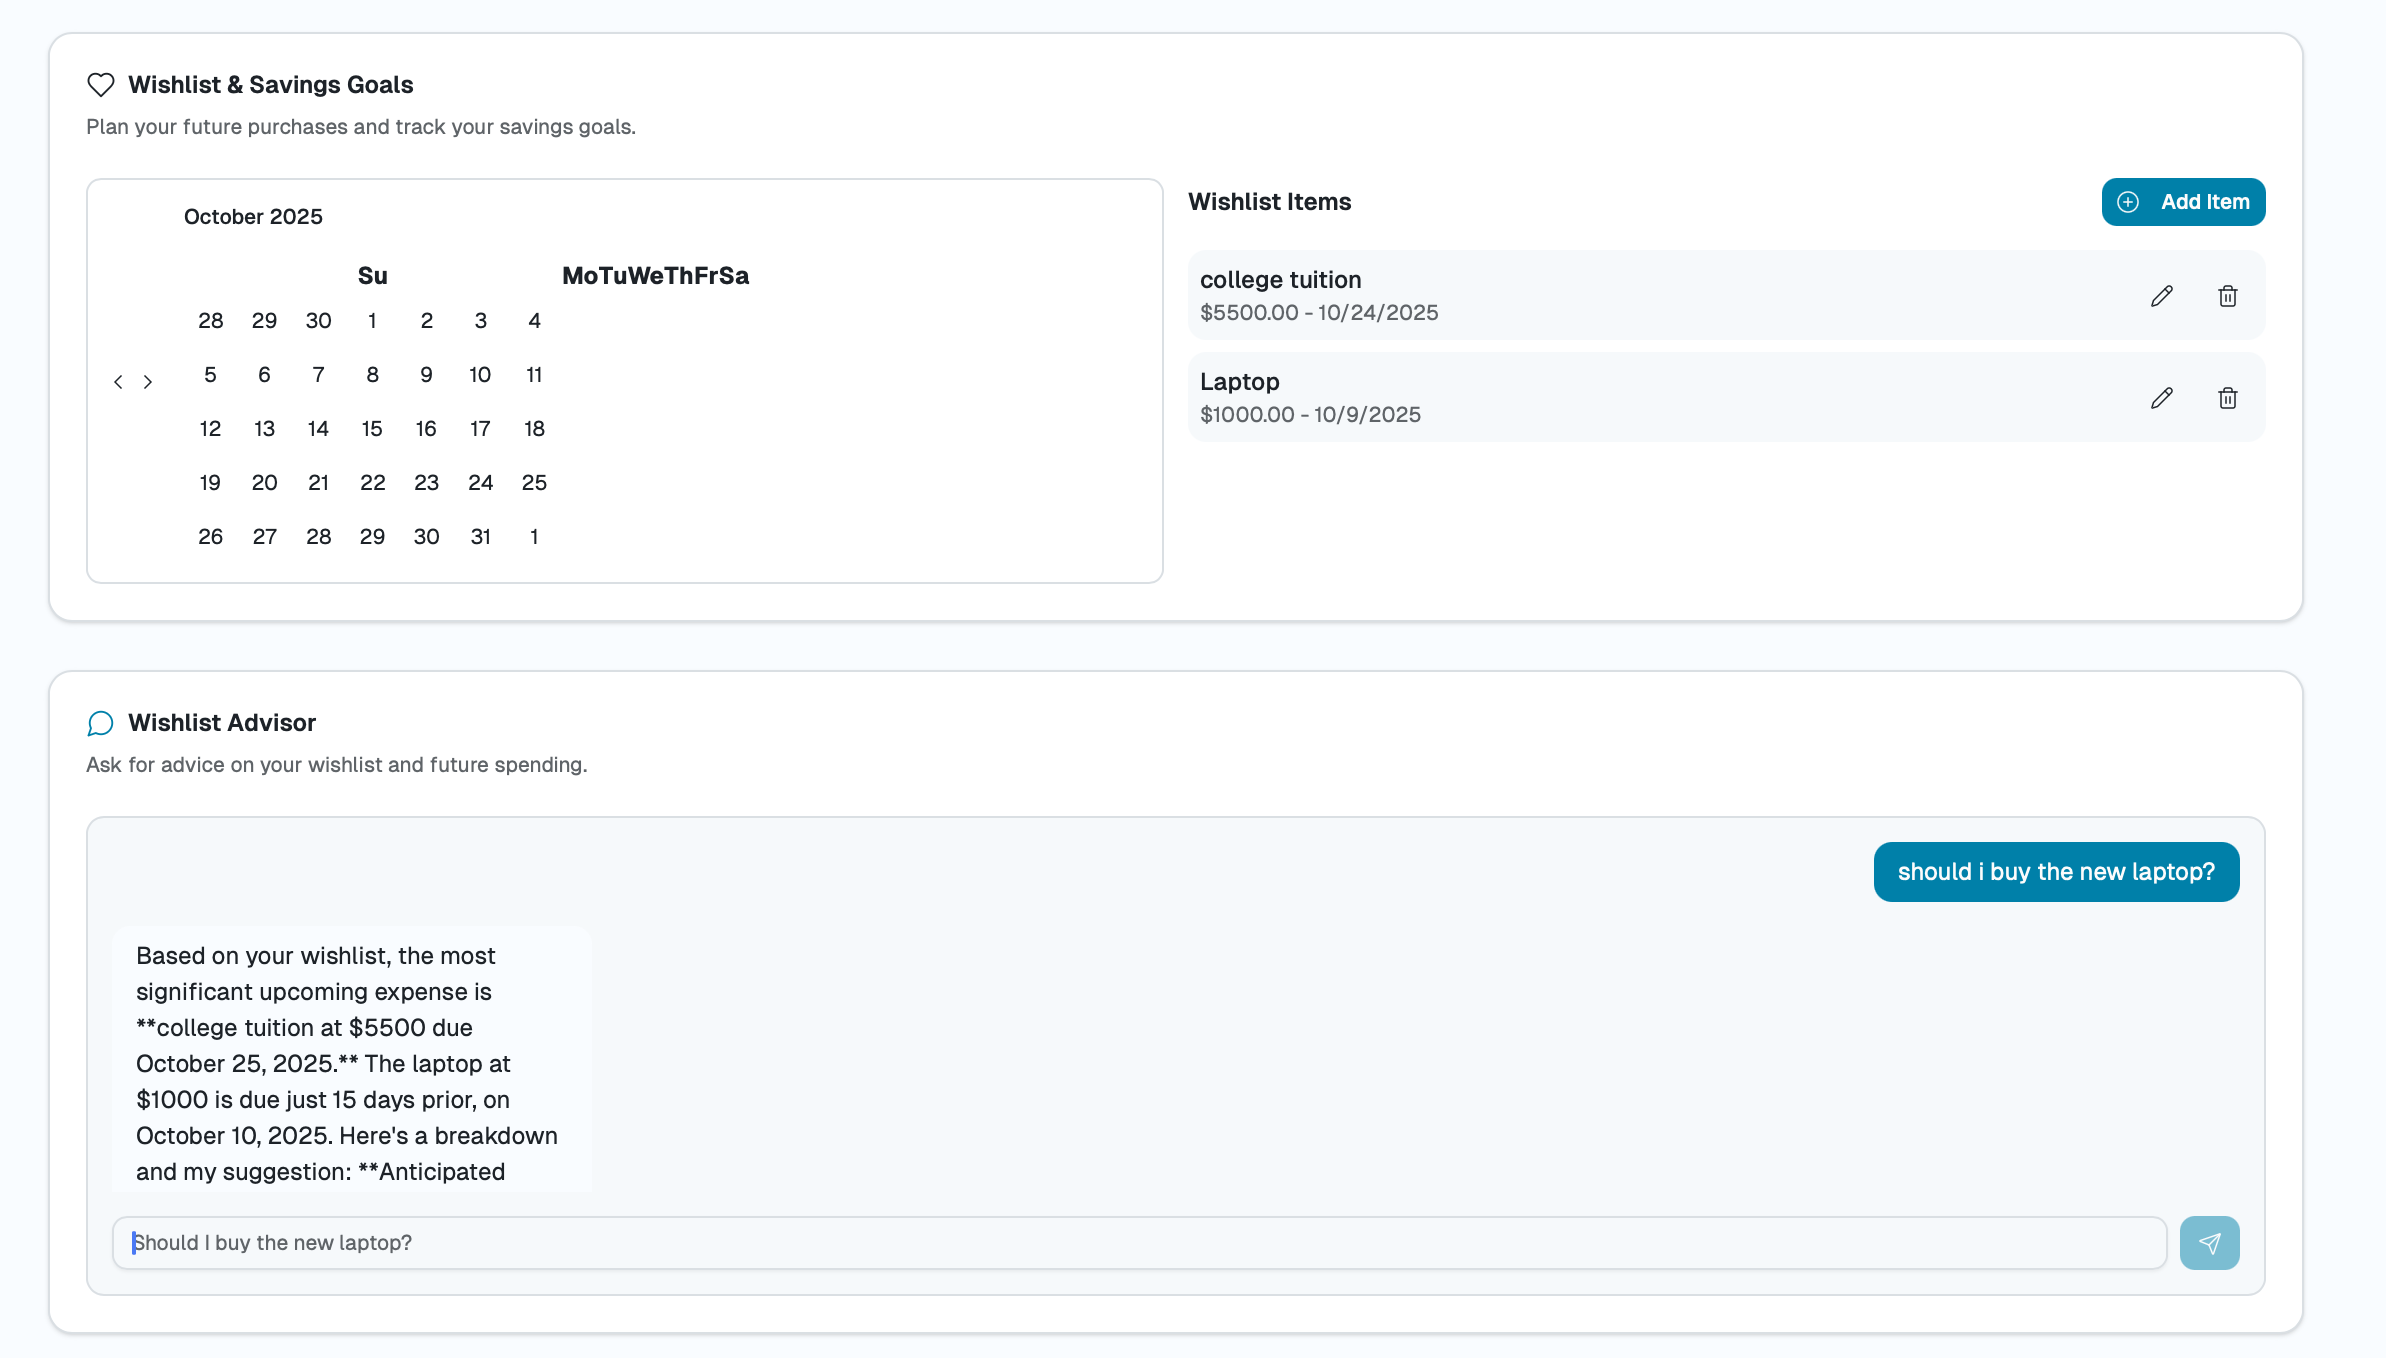Click the Add Item button
This screenshot has width=2386, height=1358.
point(2183,202)
